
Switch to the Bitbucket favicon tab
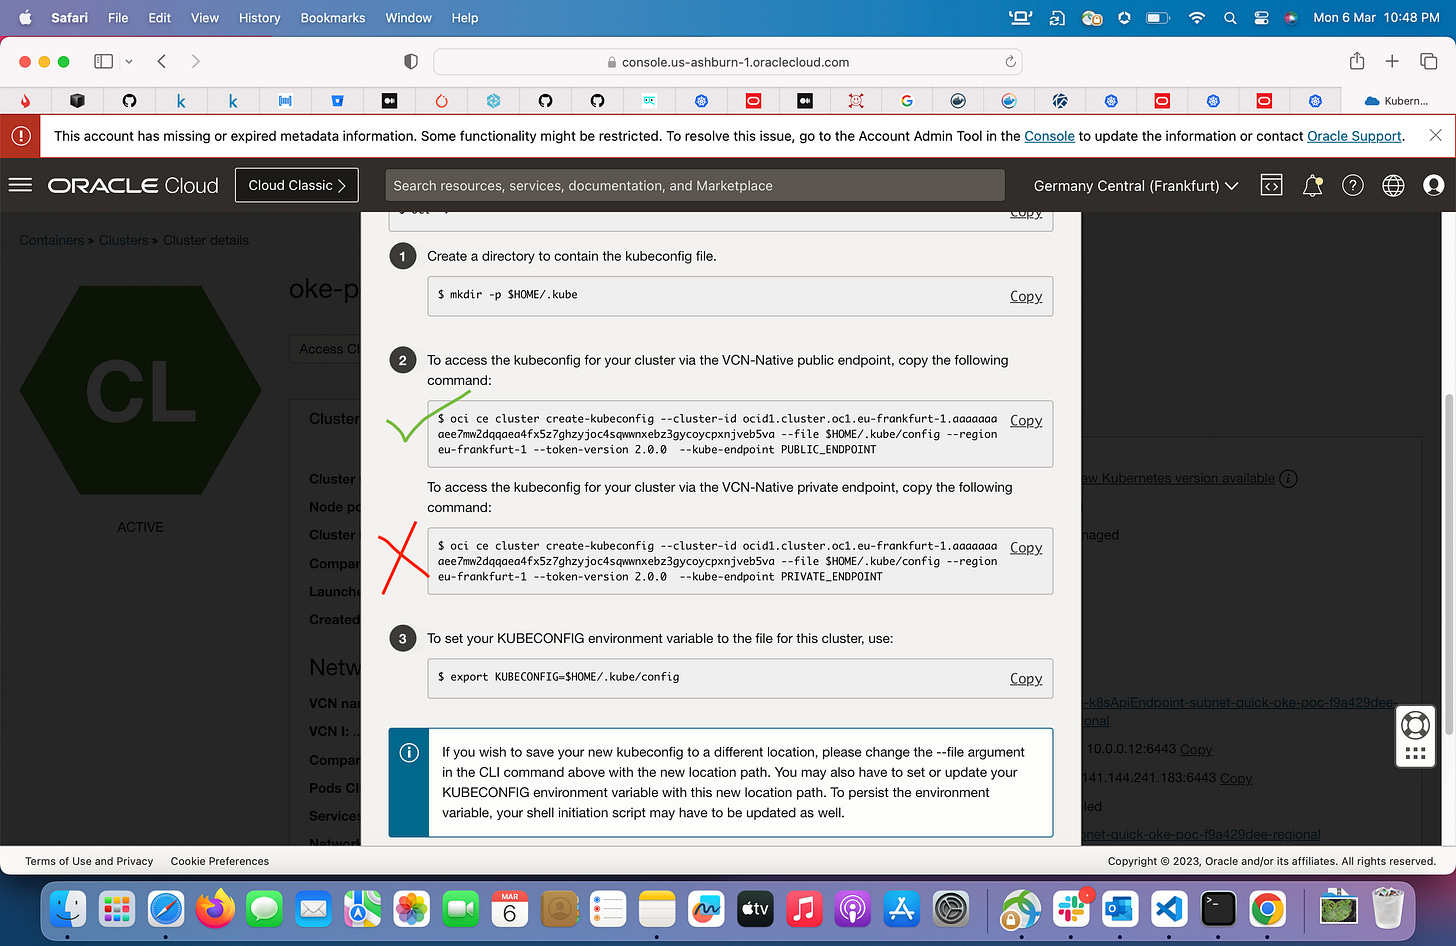[337, 101]
